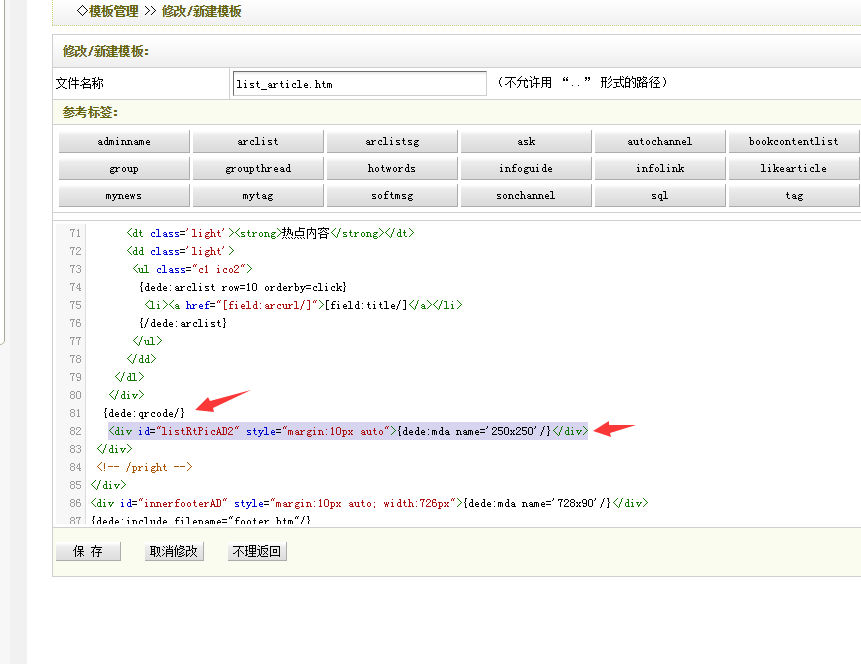Viewport: 861px width, 664px height.
Task: Insert the softmsg tag
Action: (x=392, y=195)
